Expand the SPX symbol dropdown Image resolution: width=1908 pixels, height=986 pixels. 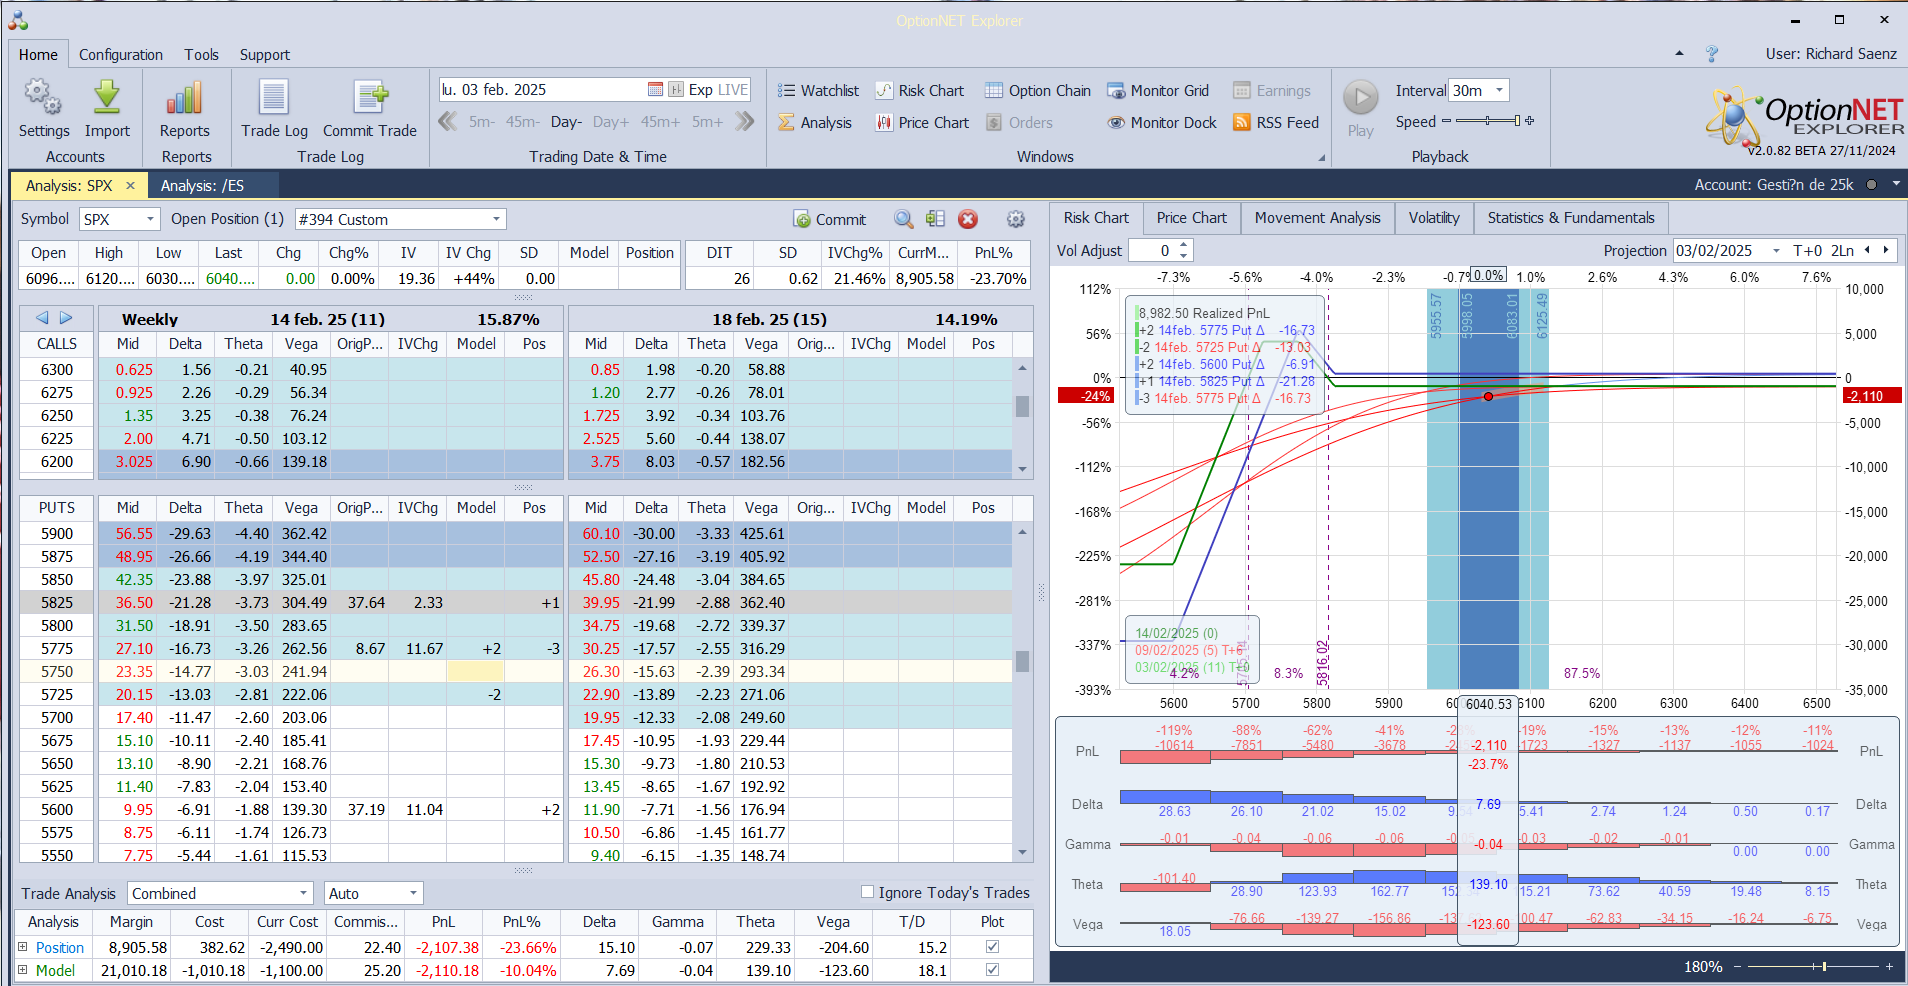150,220
